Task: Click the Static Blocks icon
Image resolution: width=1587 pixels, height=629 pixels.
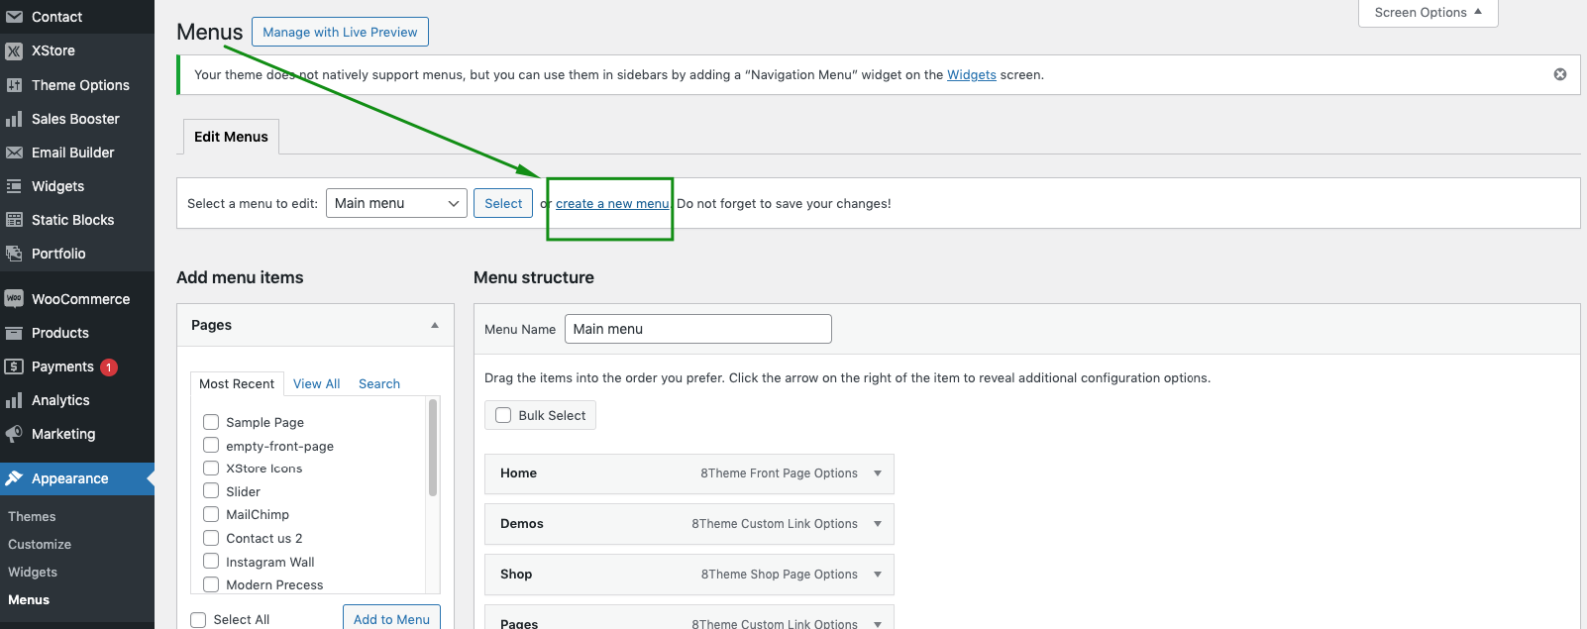Action: coord(14,220)
